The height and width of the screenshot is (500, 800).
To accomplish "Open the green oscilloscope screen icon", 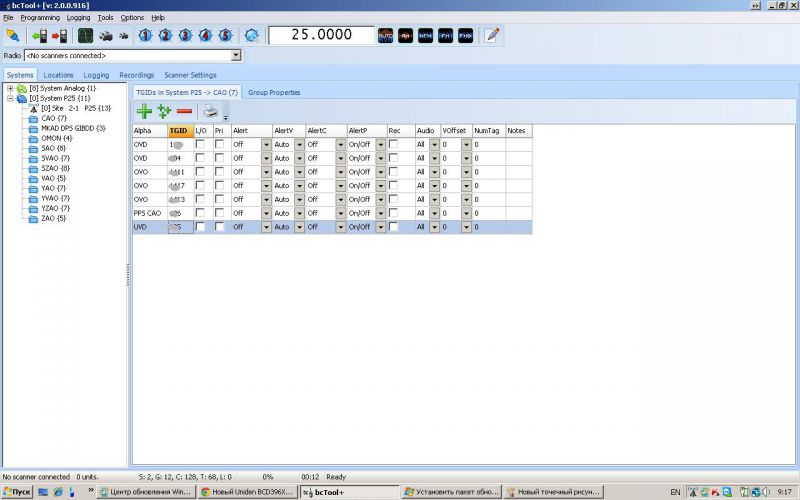I will tap(85, 36).
